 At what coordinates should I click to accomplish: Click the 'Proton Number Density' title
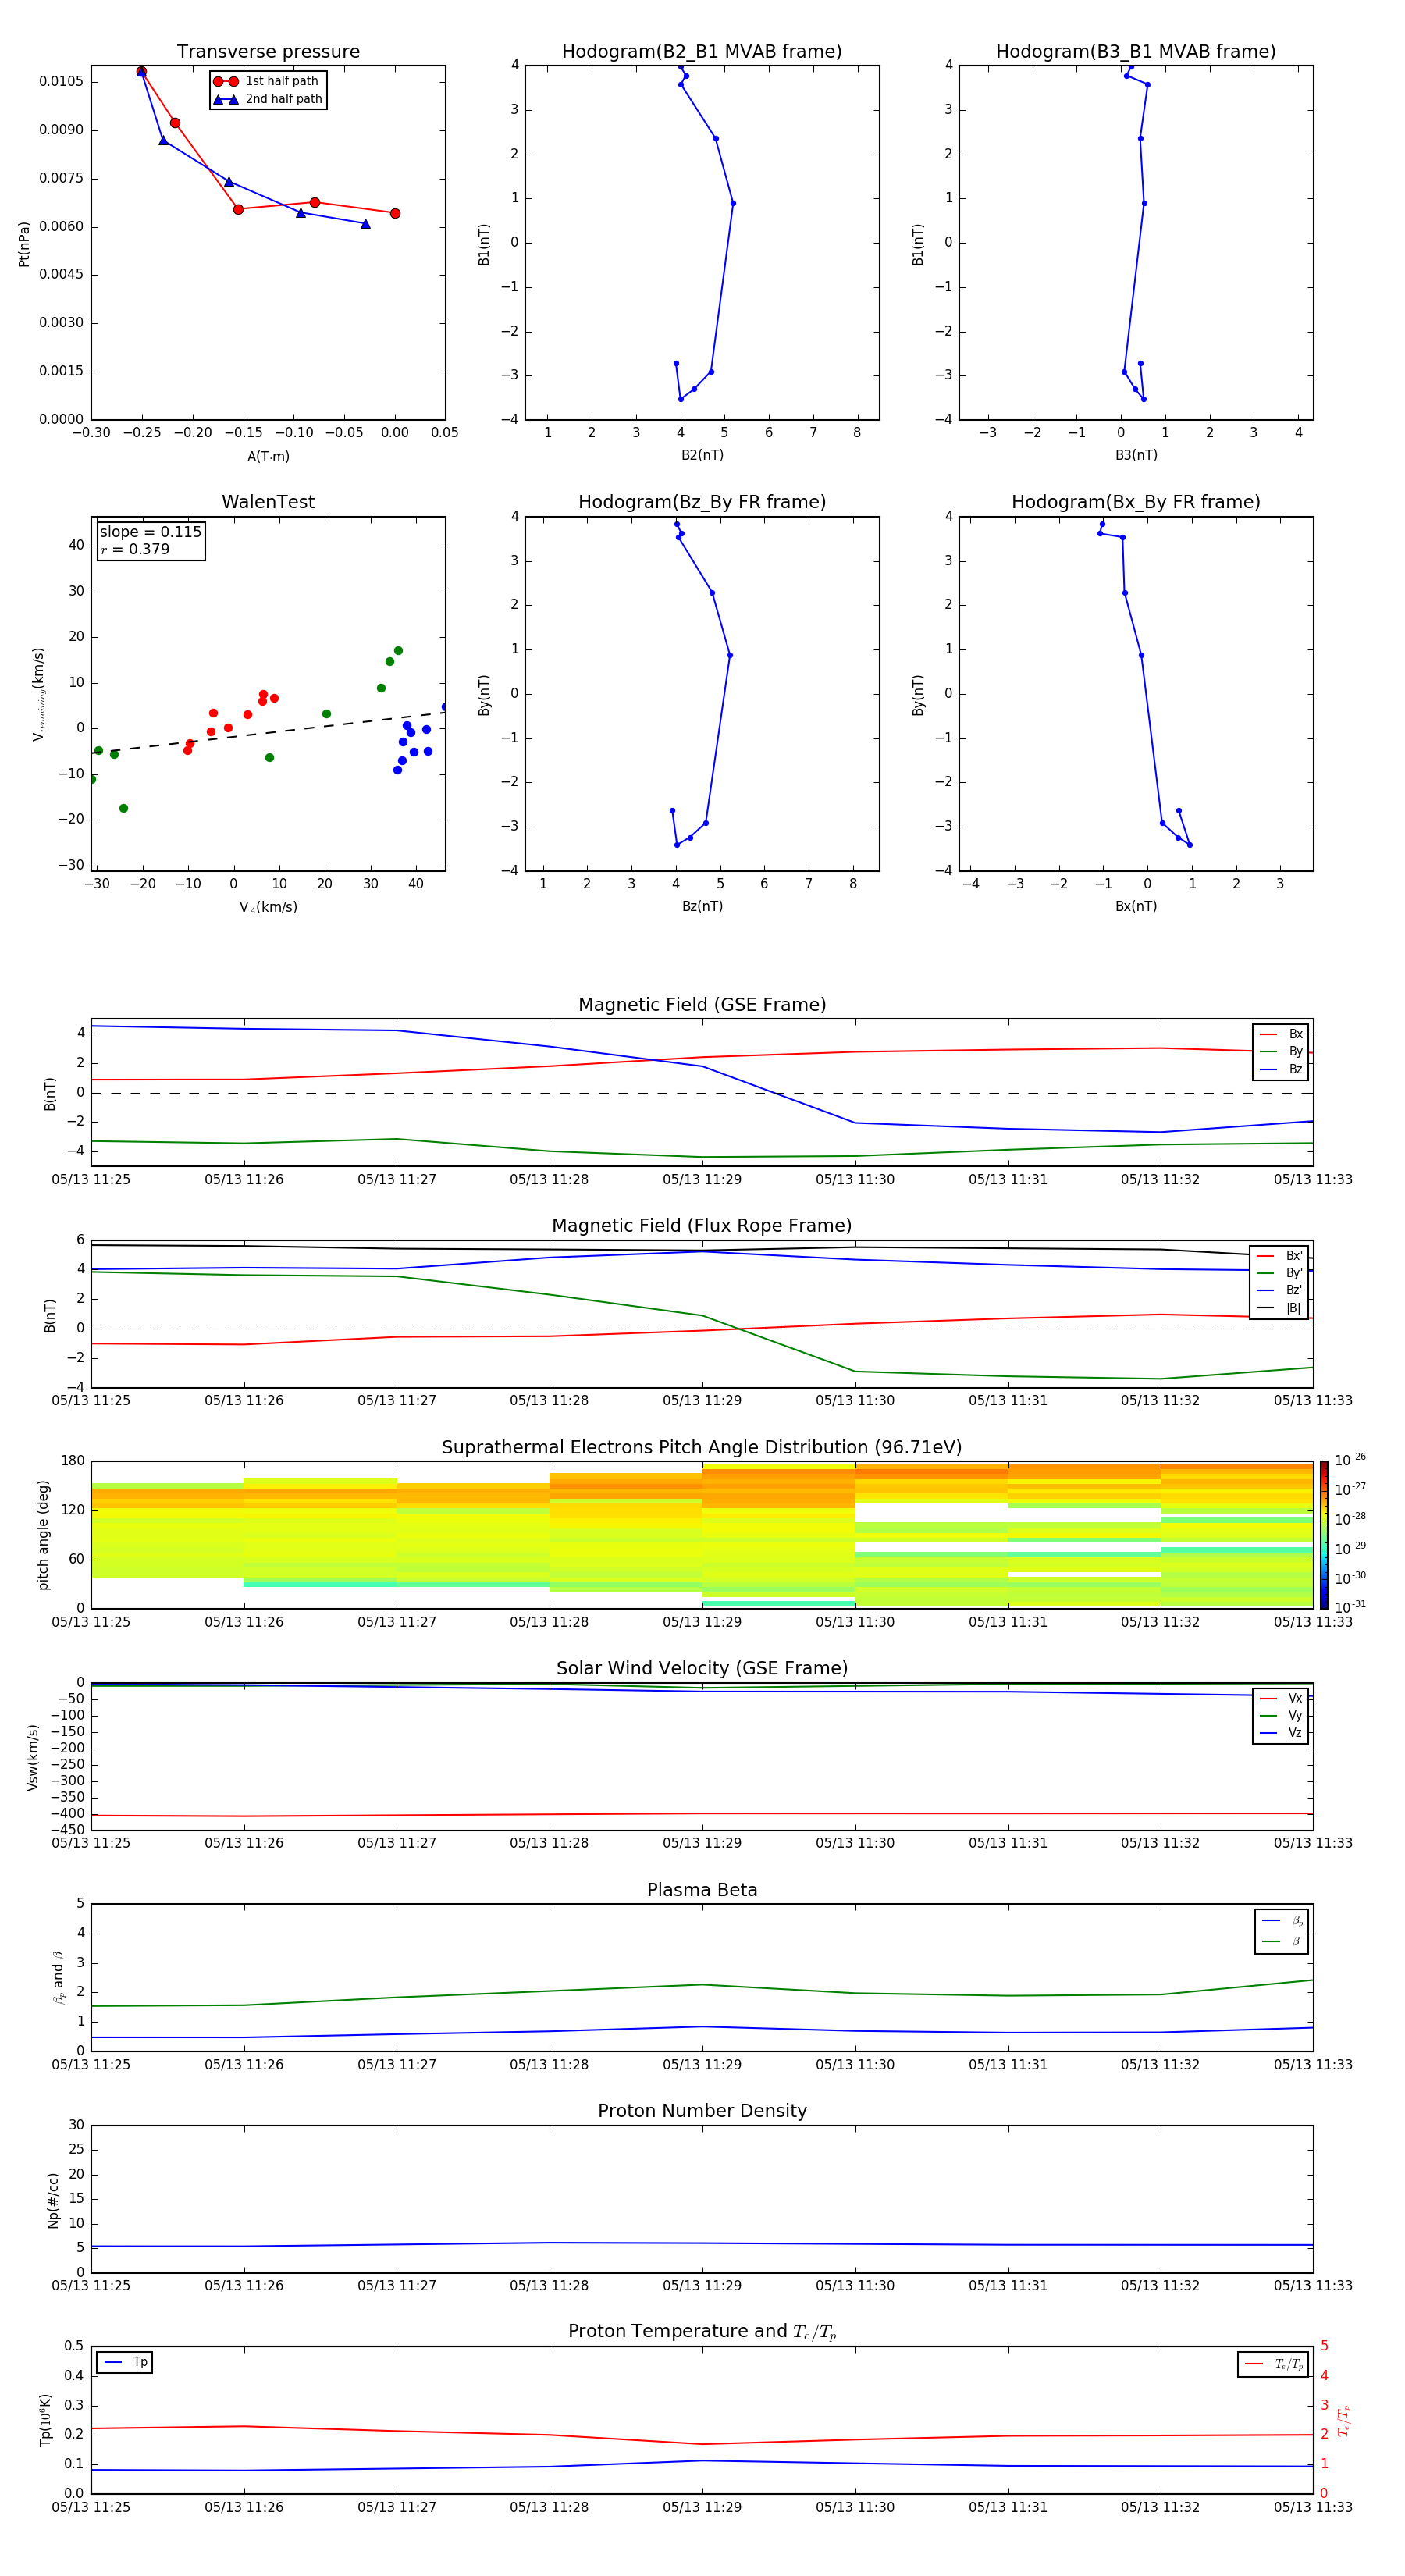point(702,2111)
